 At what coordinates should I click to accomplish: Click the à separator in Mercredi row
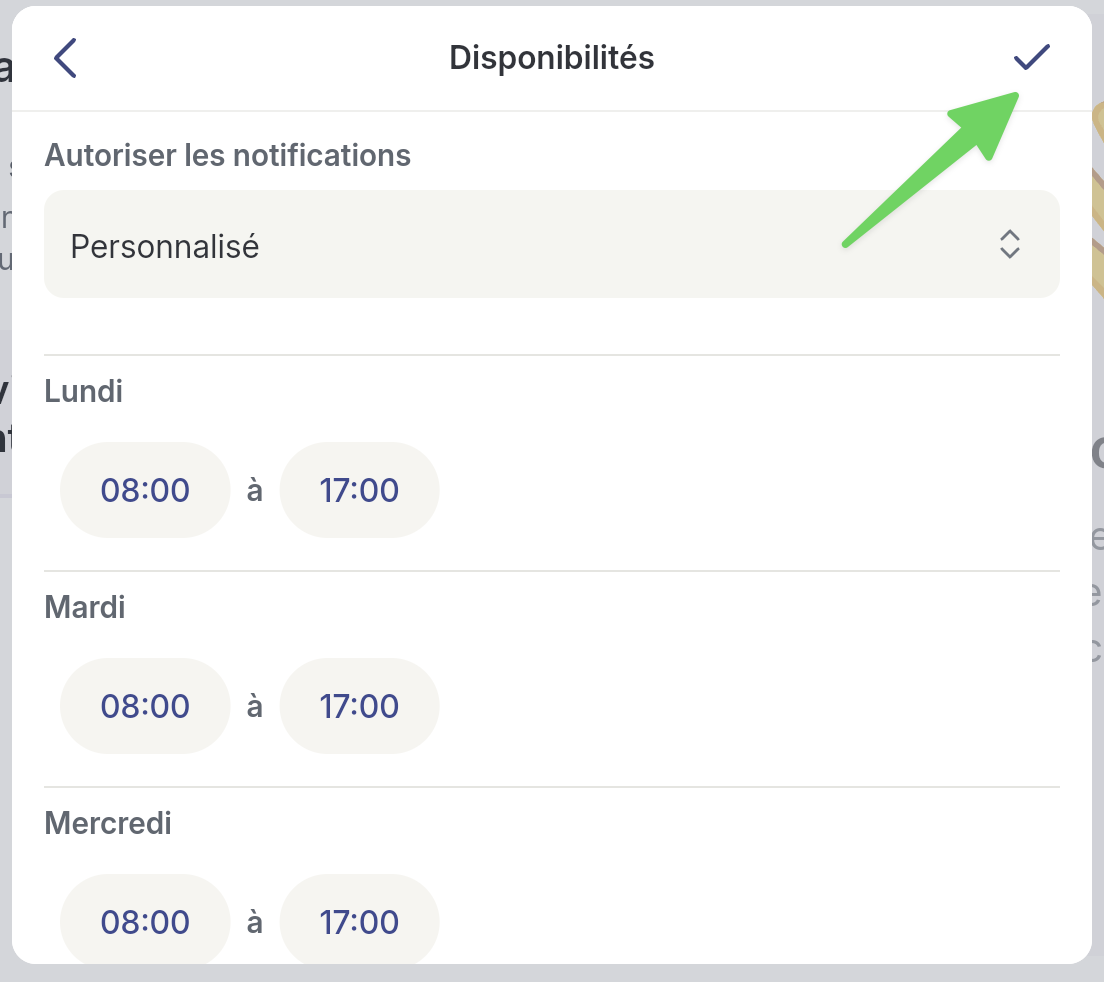point(255,922)
